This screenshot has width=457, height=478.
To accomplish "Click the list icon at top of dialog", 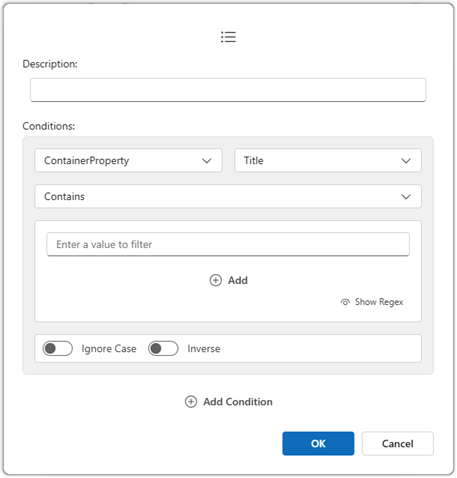I will coord(228,37).
